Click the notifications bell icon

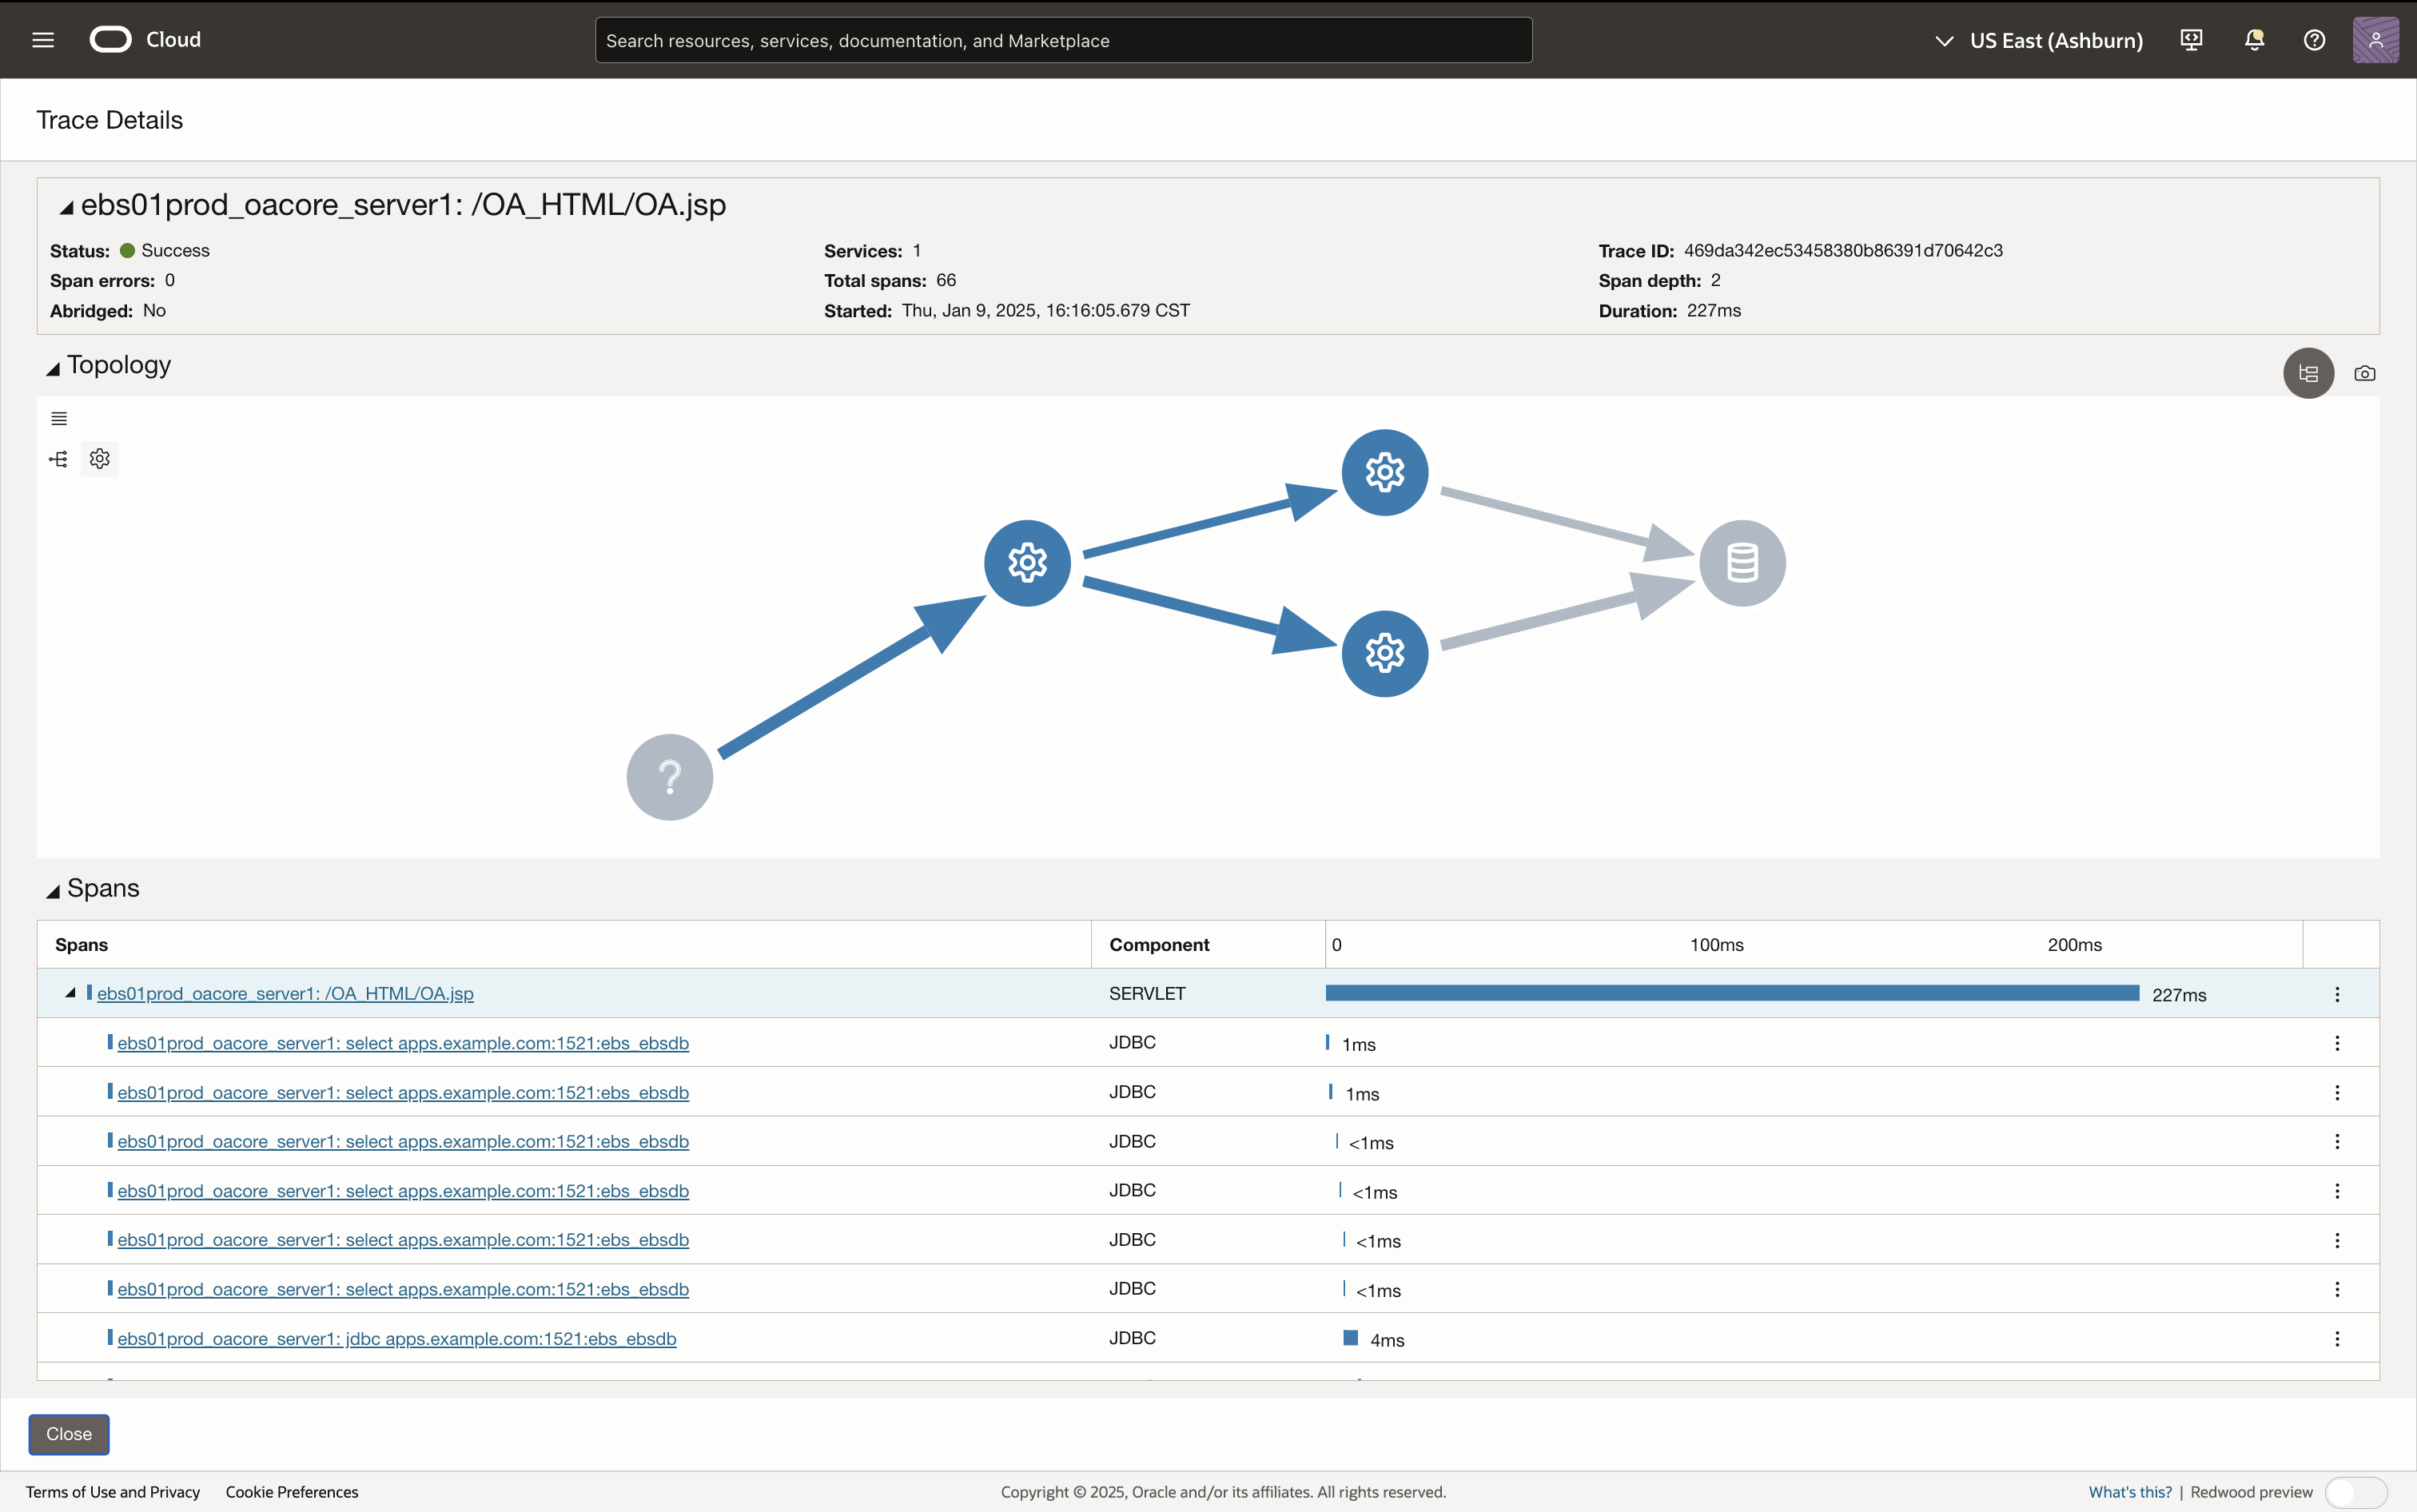tap(2254, 40)
